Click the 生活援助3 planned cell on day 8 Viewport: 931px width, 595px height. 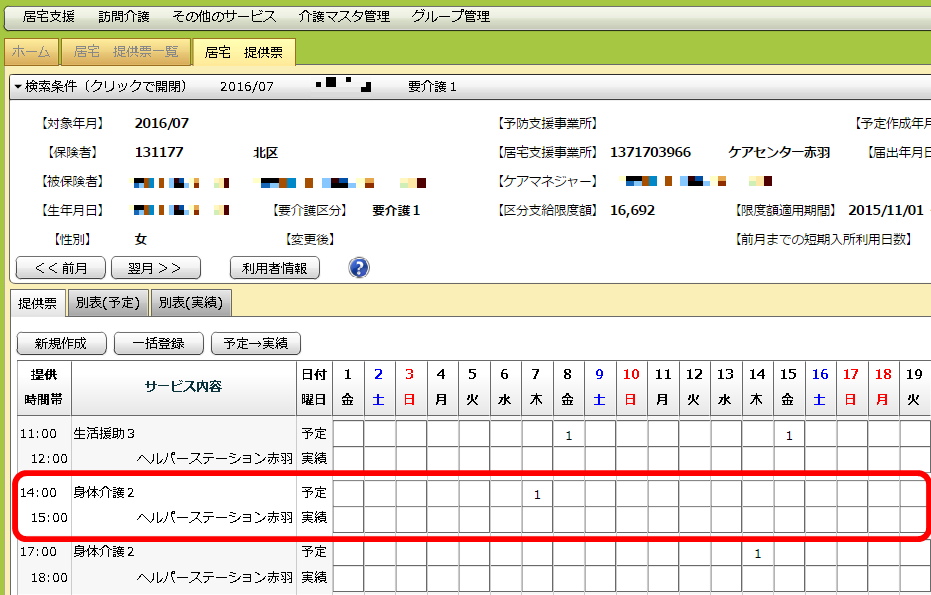coord(568,435)
